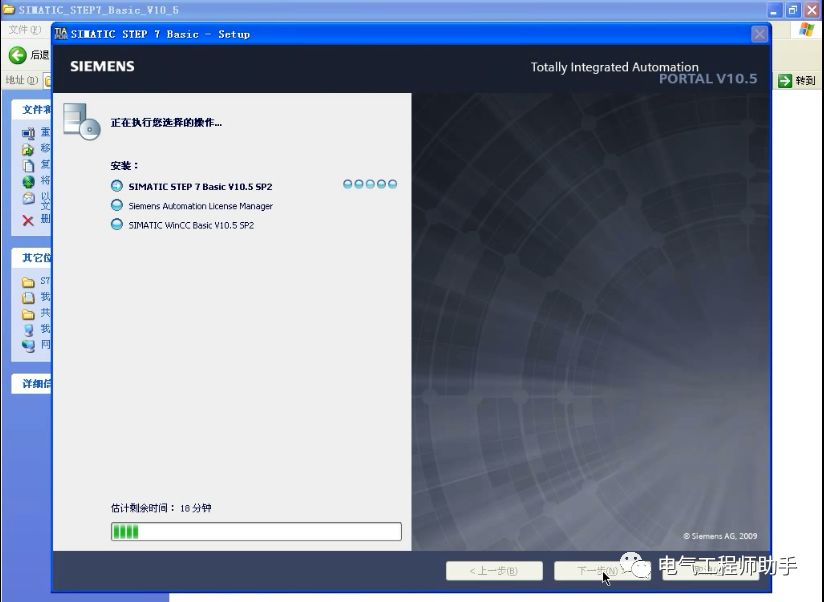Viewport: 824px width, 602px height.
Task: Click the My Documents icon in Other Places
Action: pyautogui.click(x=28, y=298)
